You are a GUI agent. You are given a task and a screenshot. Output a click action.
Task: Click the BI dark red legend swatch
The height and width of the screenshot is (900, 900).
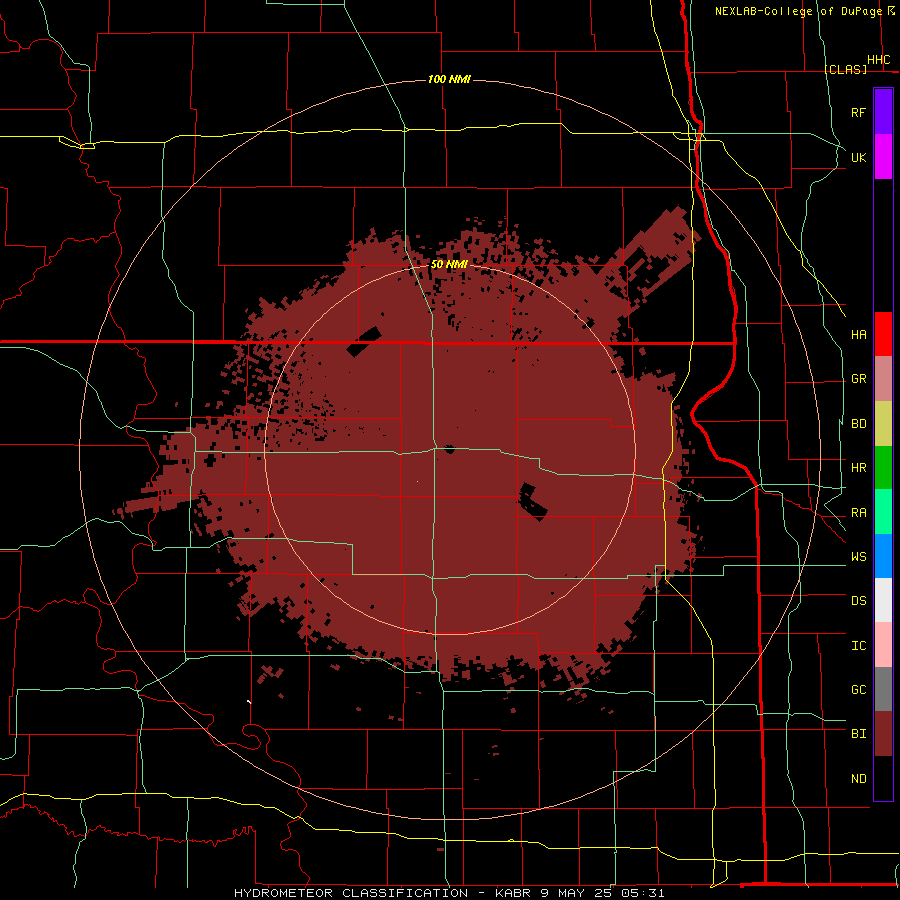[883, 734]
